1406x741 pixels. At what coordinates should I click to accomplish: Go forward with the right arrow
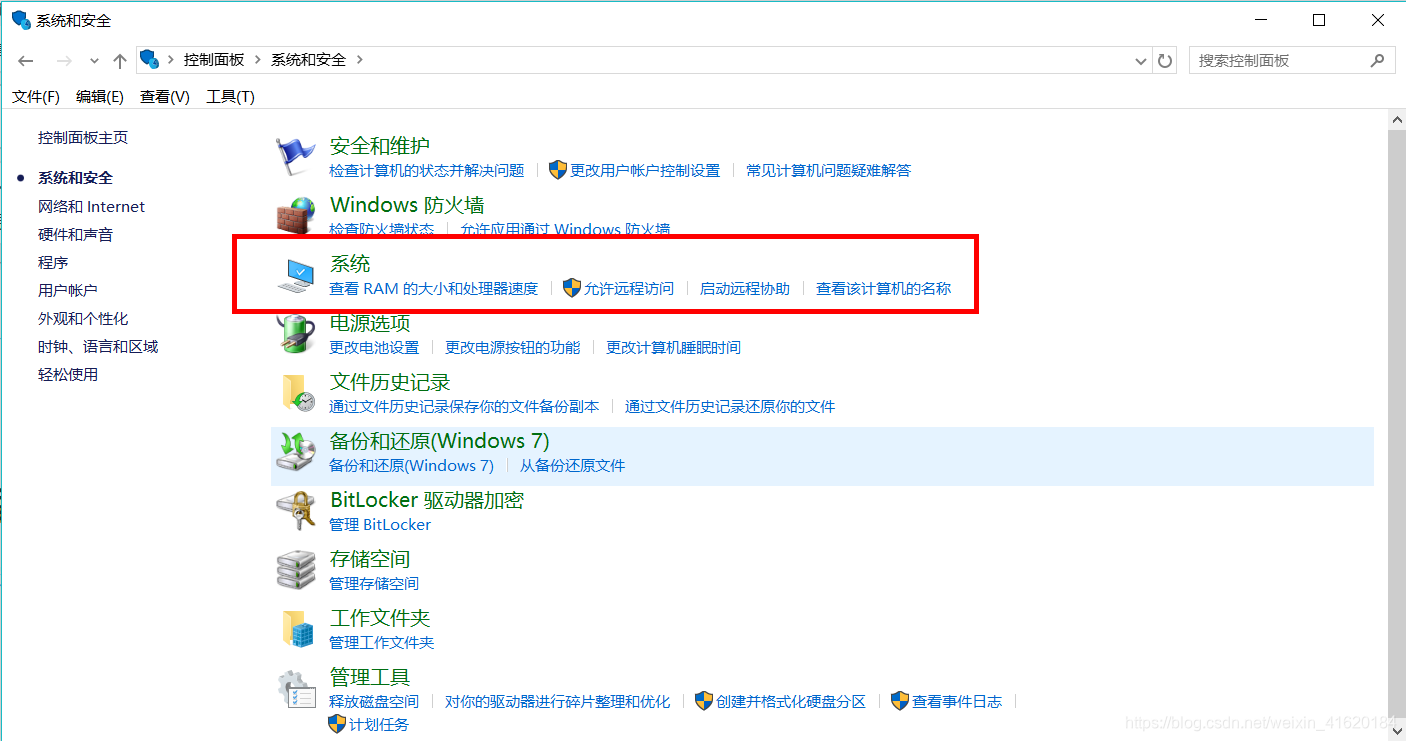[x=64, y=61]
